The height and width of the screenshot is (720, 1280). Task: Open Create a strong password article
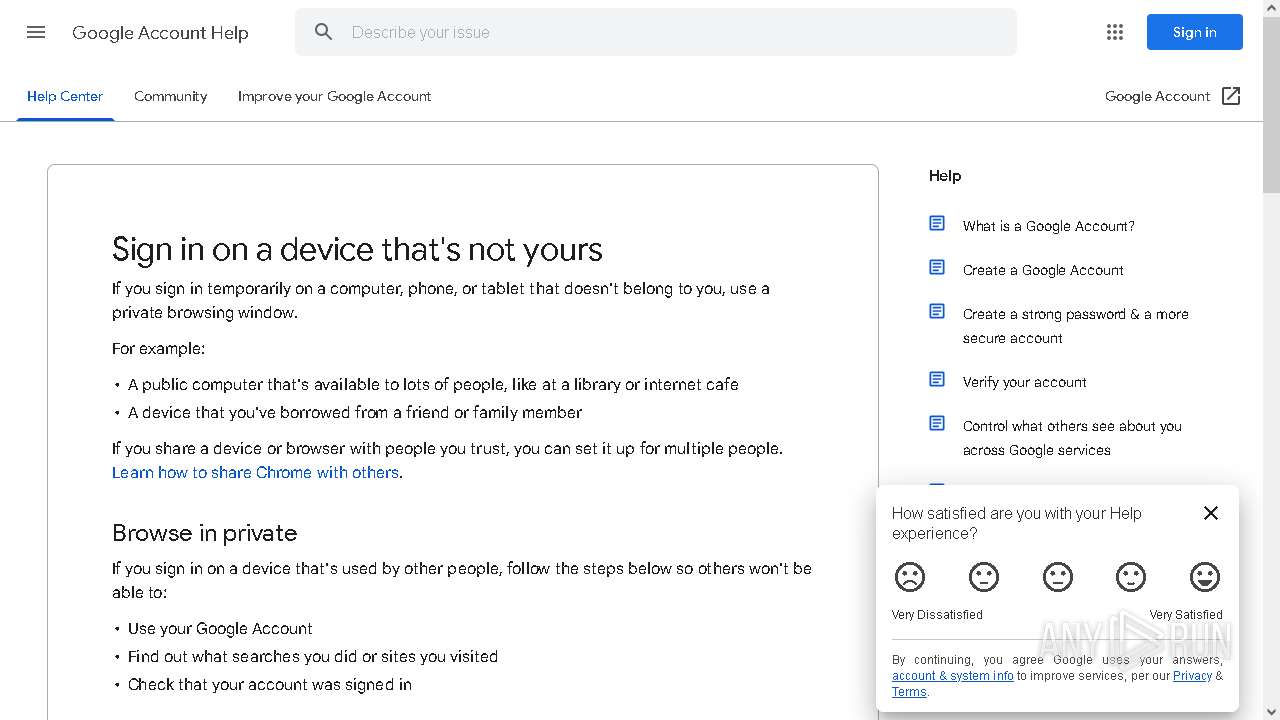click(1076, 326)
